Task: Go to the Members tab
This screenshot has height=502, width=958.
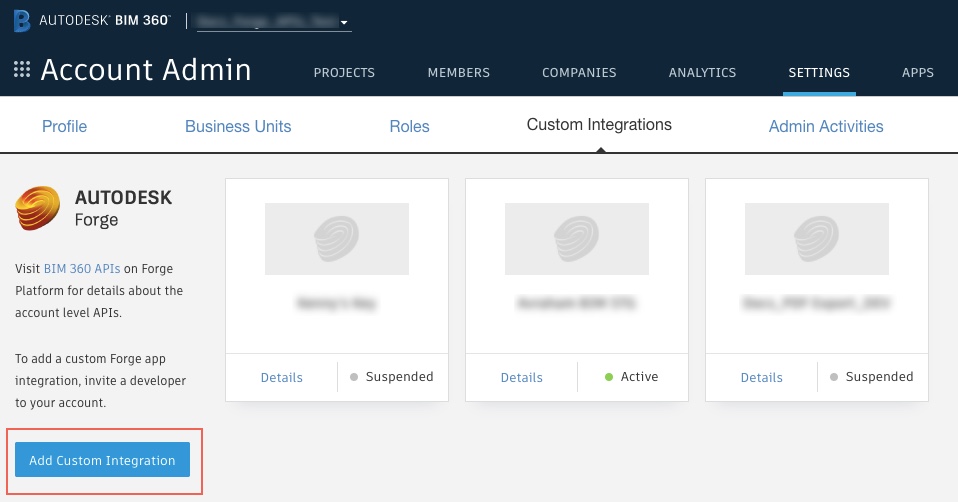Action: click(458, 73)
